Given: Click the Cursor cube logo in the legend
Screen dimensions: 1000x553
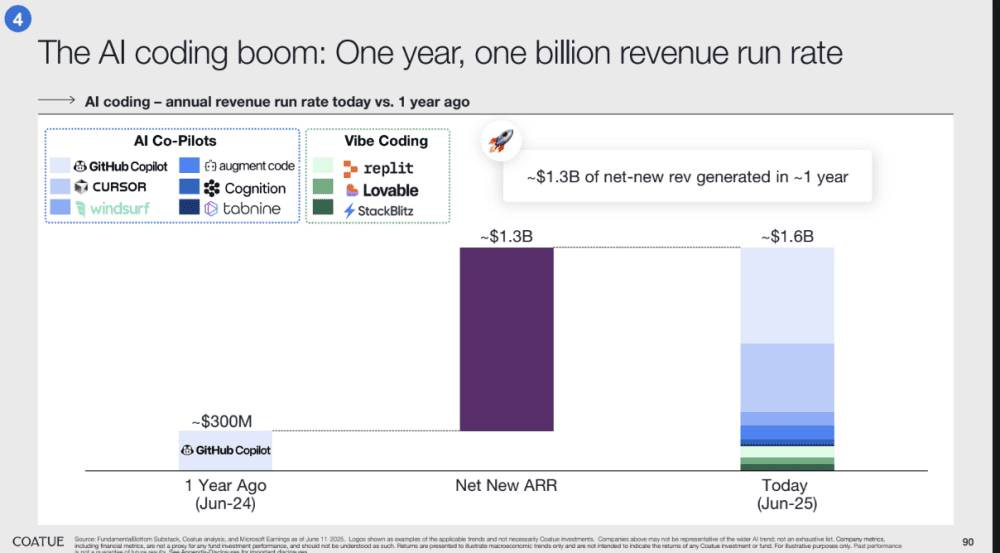Looking at the screenshot, I should [x=81, y=187].
